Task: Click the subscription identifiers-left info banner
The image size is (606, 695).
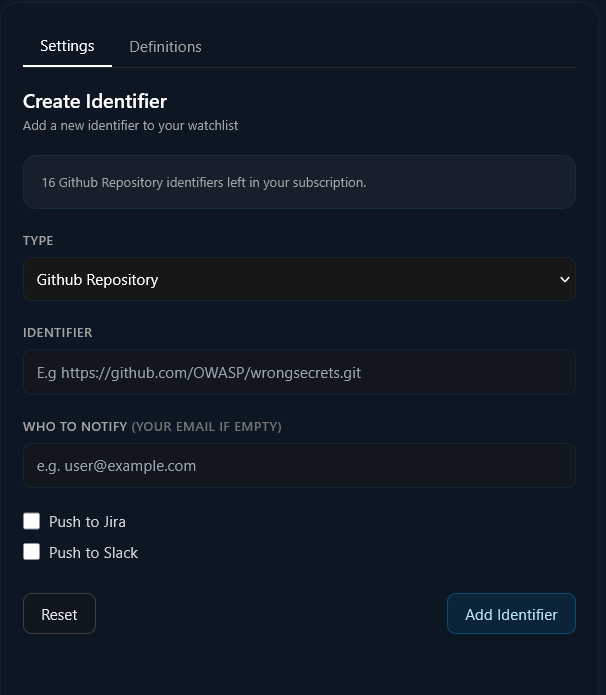Action: [299, 182]
